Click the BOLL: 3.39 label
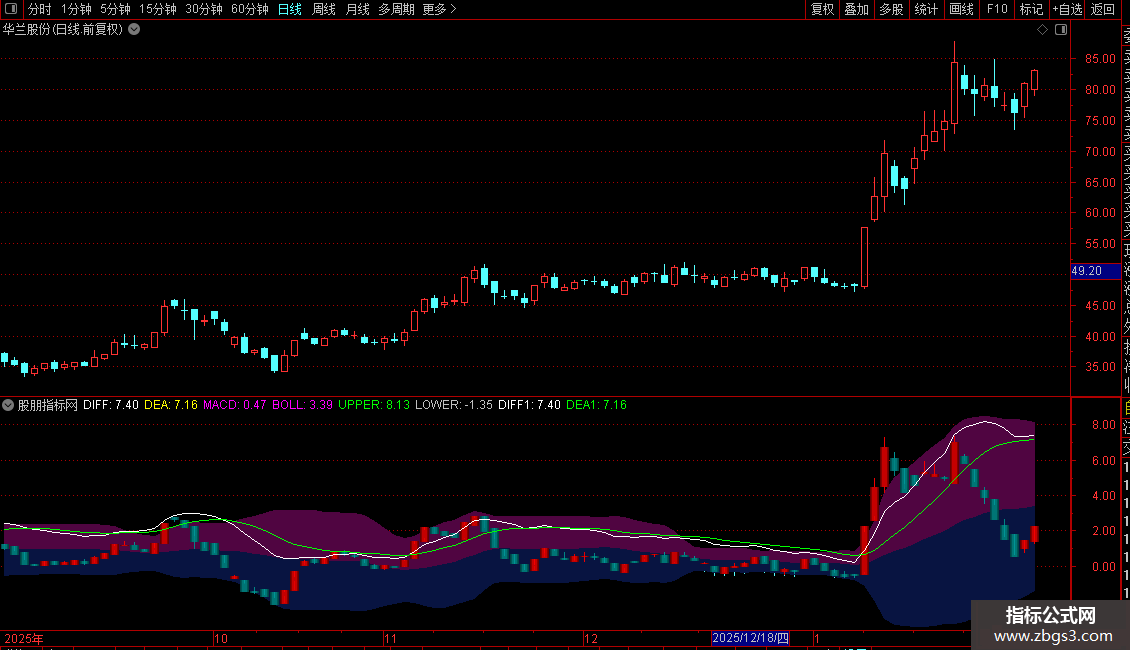 click(303, 405)
